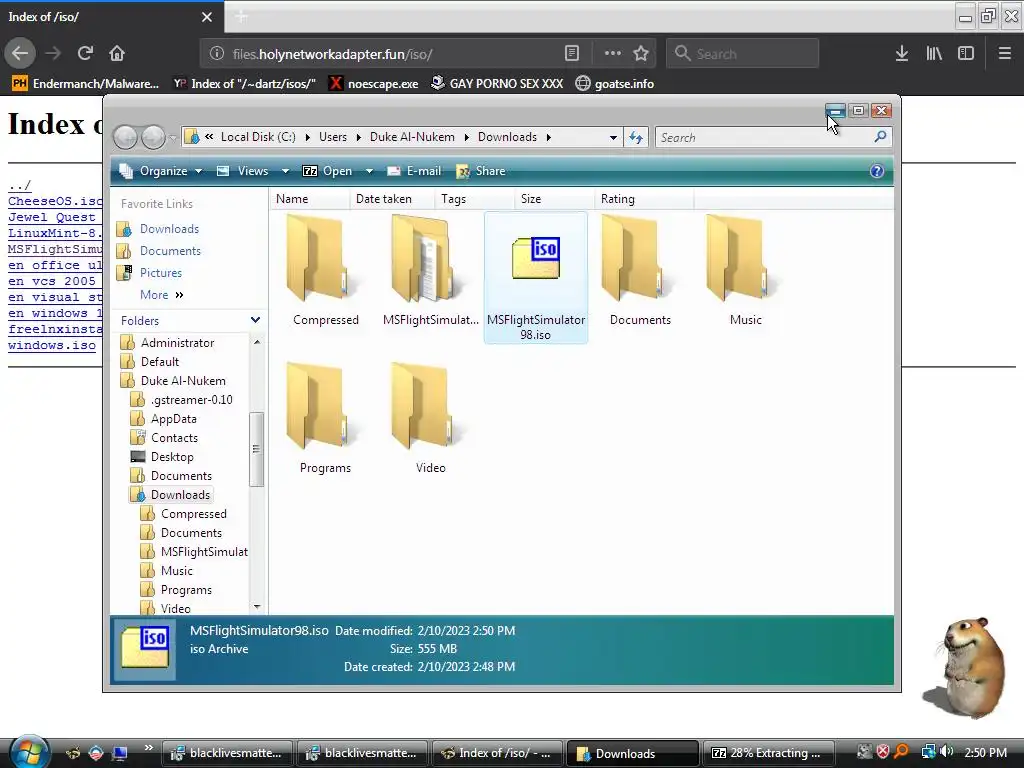
Task: Expand arrow after Duke Al-Nukem in breadcrumb
Action: pos(466,137)
